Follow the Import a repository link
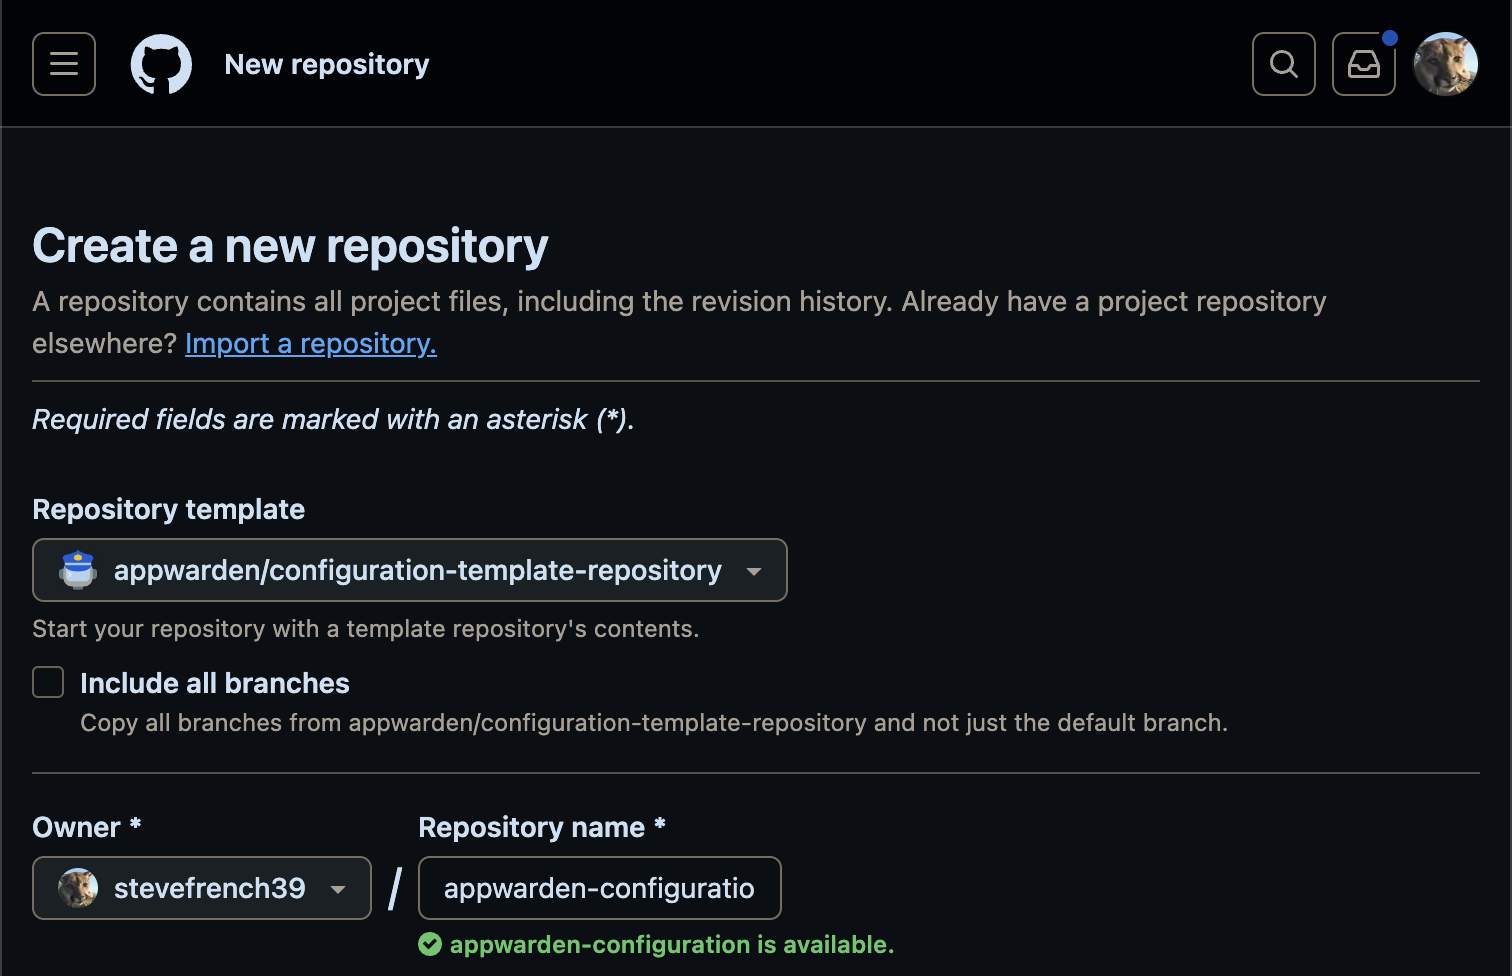The image size is (1512, 976). tap(310, 343)
